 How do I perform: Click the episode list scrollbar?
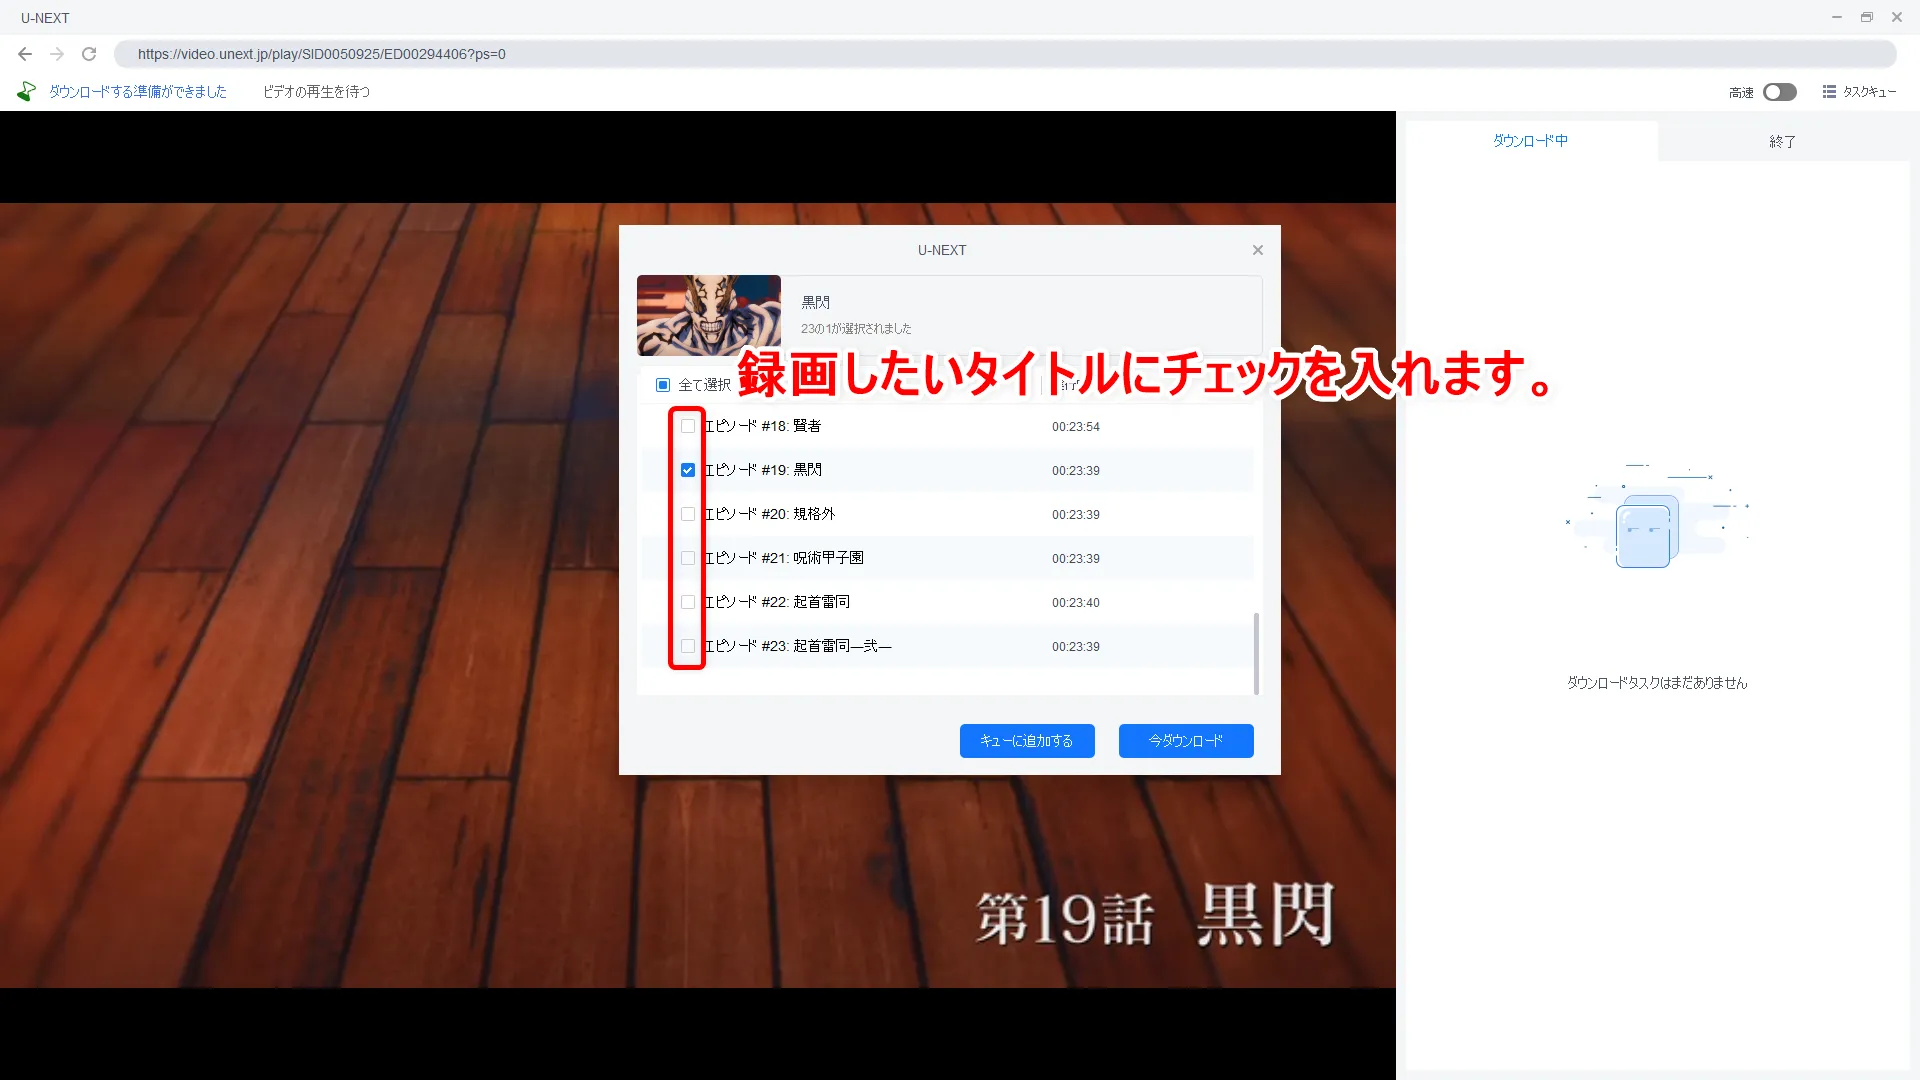point(1256,653)
